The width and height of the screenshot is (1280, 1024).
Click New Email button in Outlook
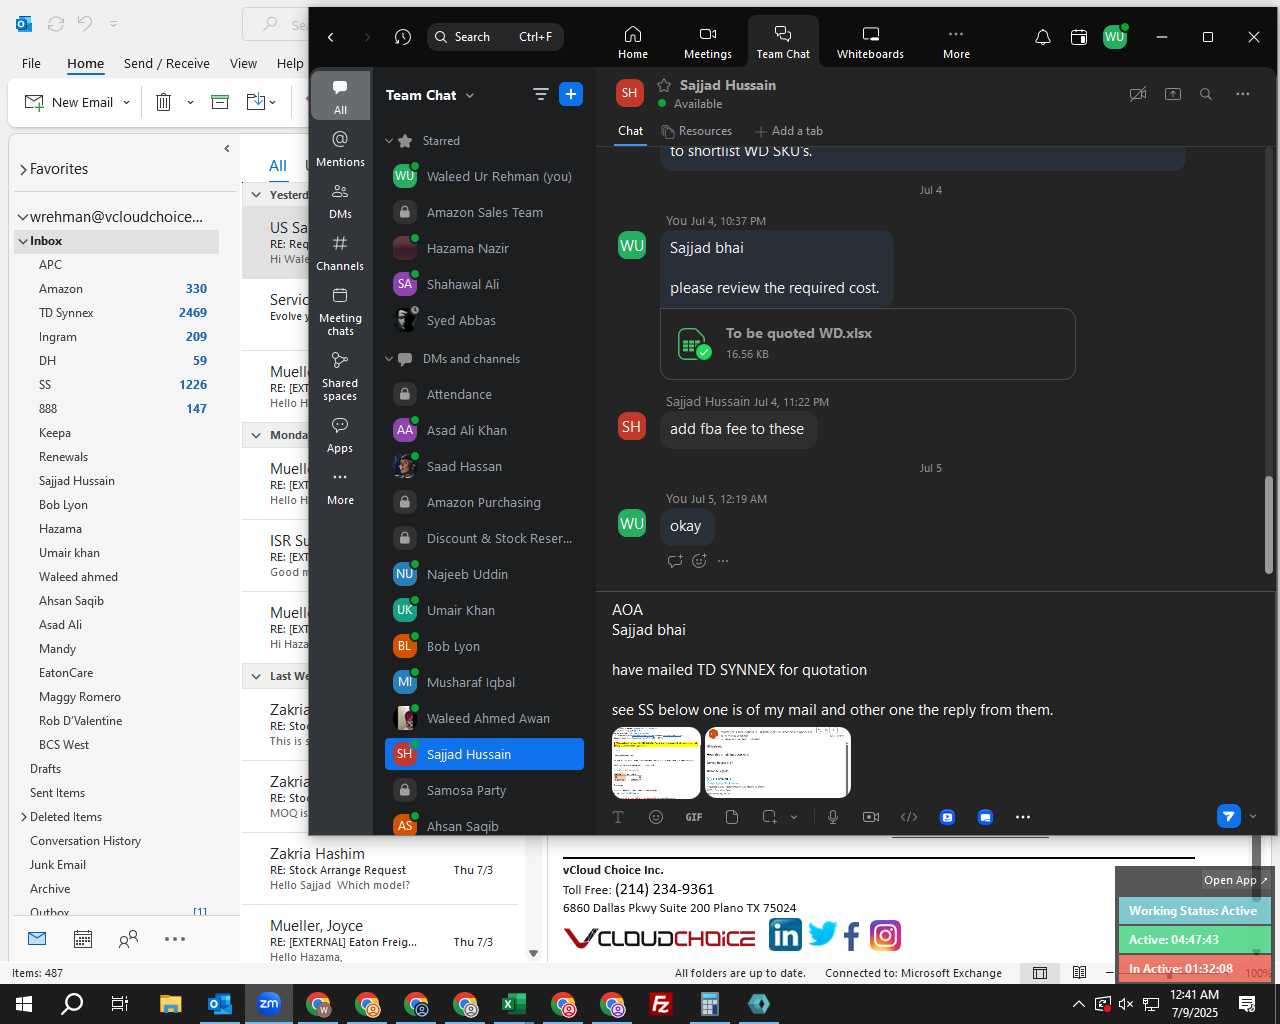(69, 102)
